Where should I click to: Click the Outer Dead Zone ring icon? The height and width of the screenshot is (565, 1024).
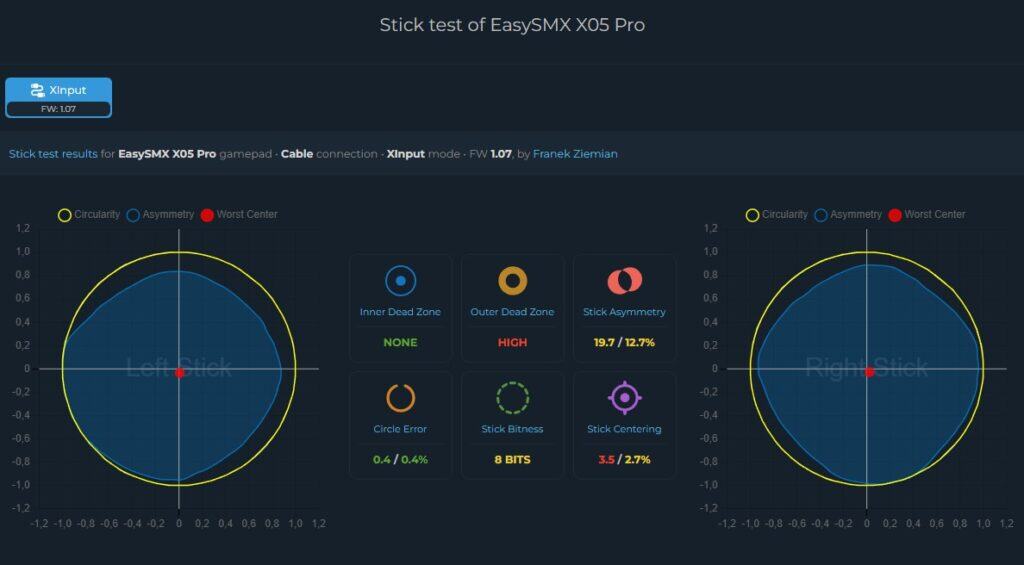pyautogui.click(x=512, y=281)
